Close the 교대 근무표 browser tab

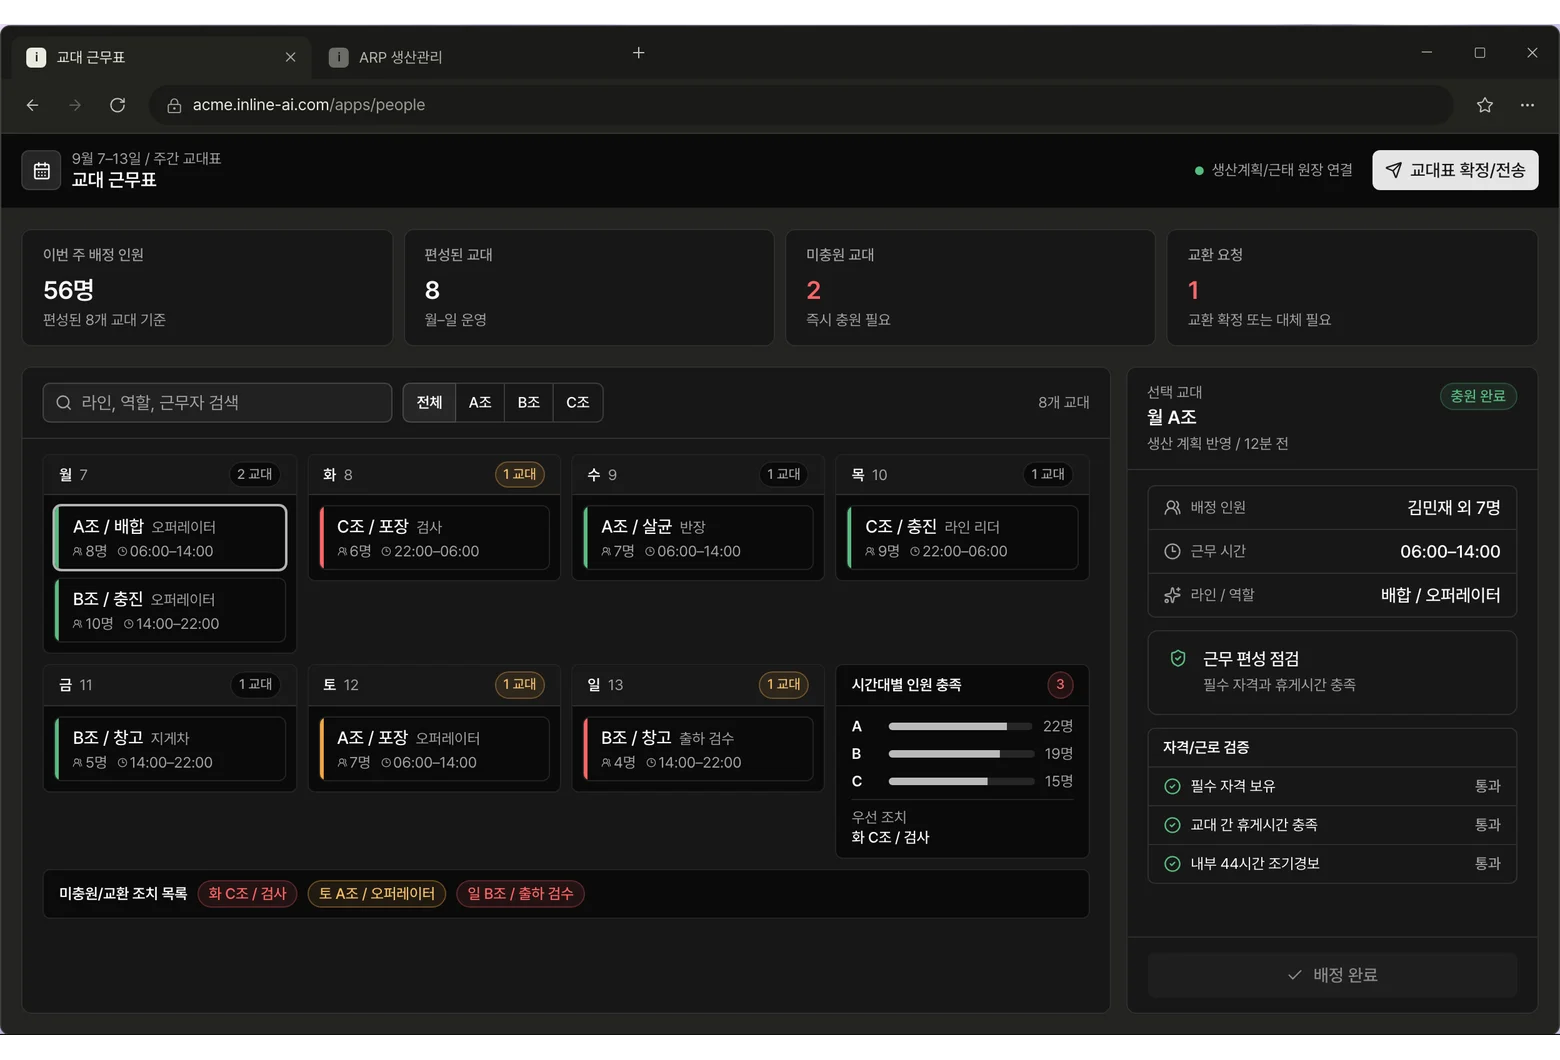point(290,57)
